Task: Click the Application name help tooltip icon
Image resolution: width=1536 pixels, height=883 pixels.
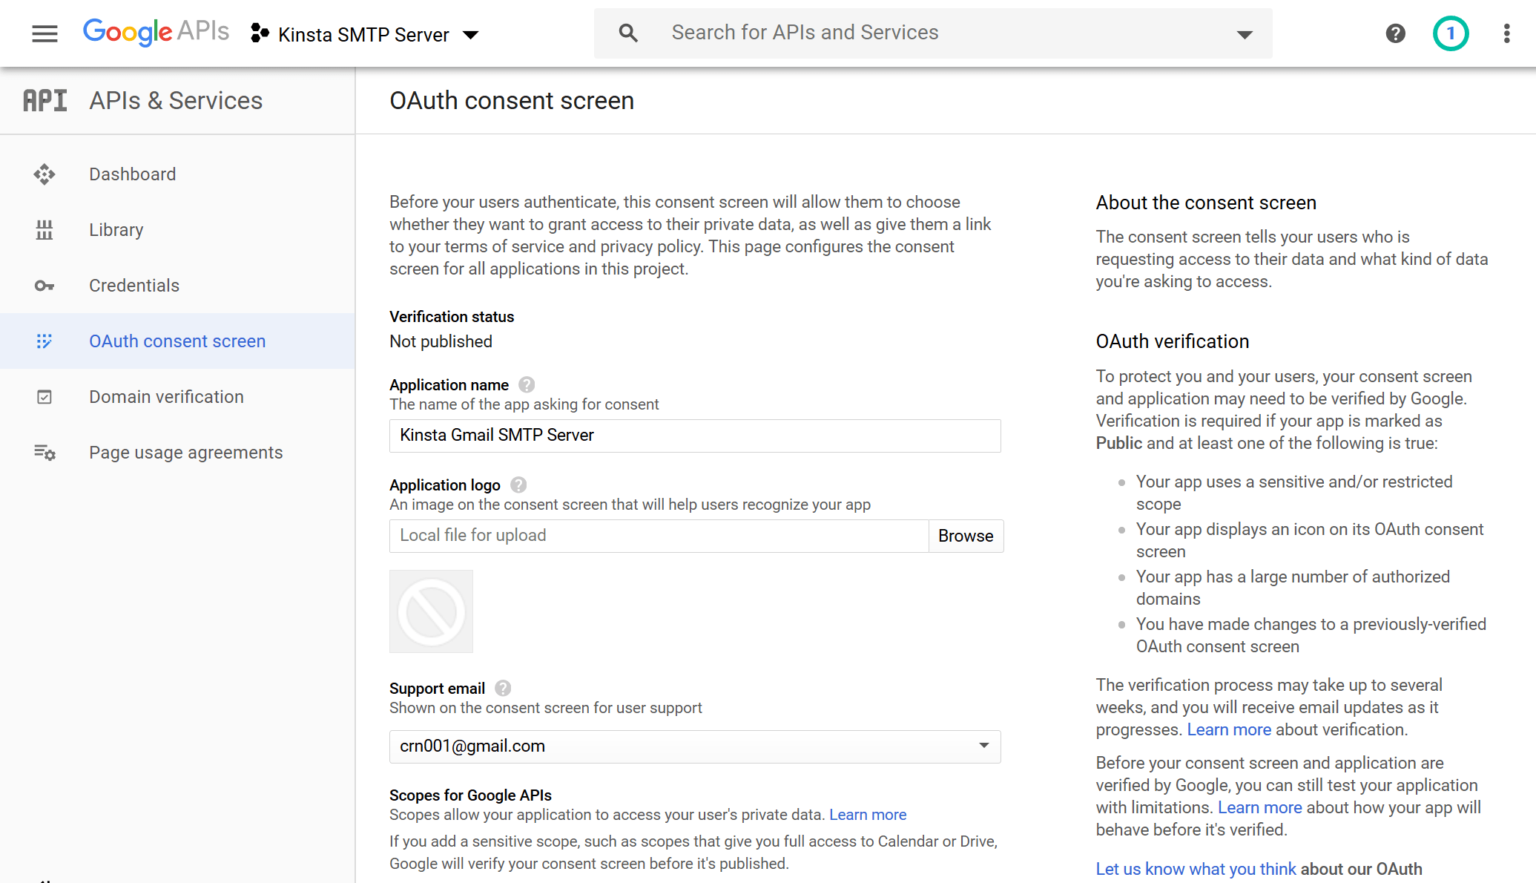Action: 526,384
